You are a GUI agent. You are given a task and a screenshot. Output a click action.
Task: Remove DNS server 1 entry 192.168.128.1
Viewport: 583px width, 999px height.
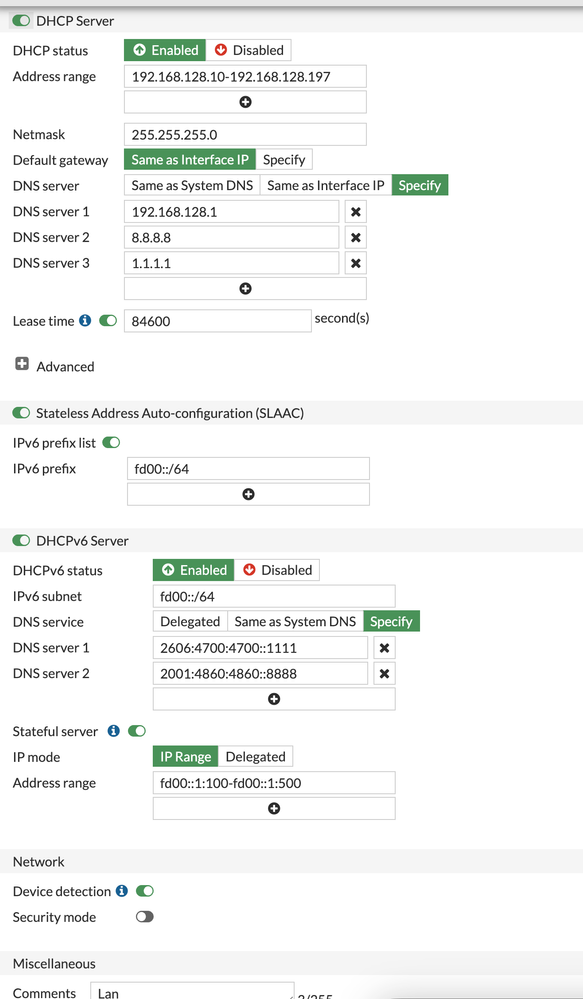tap(356, 211)
